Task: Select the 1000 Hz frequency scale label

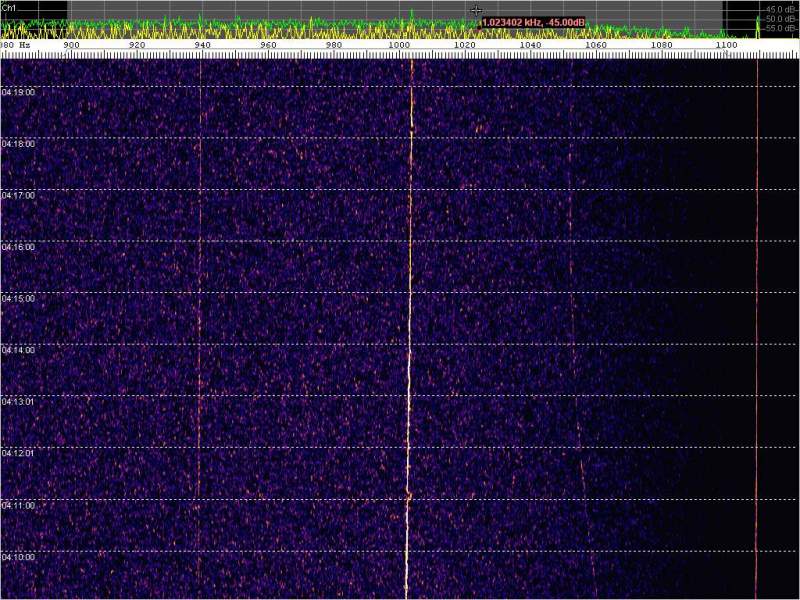Action: pos(399,45)
